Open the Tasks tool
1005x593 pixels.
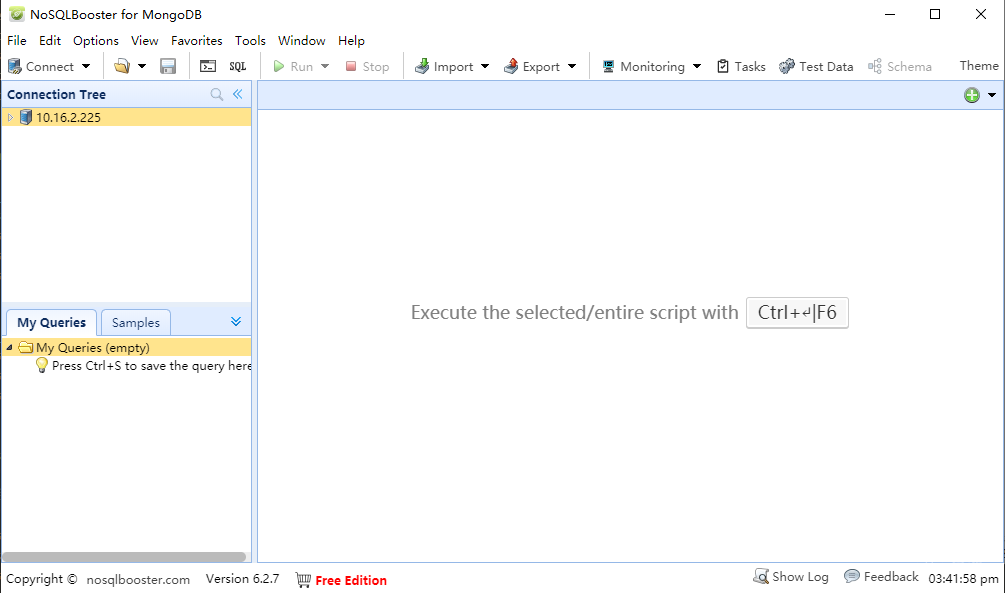pos(742,67)
